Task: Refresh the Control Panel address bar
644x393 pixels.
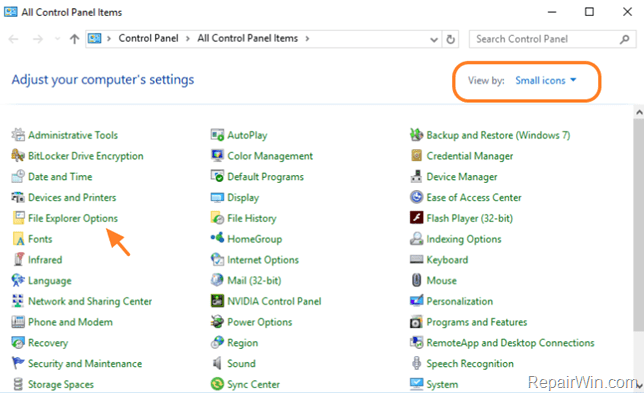Action: point(451,39)
